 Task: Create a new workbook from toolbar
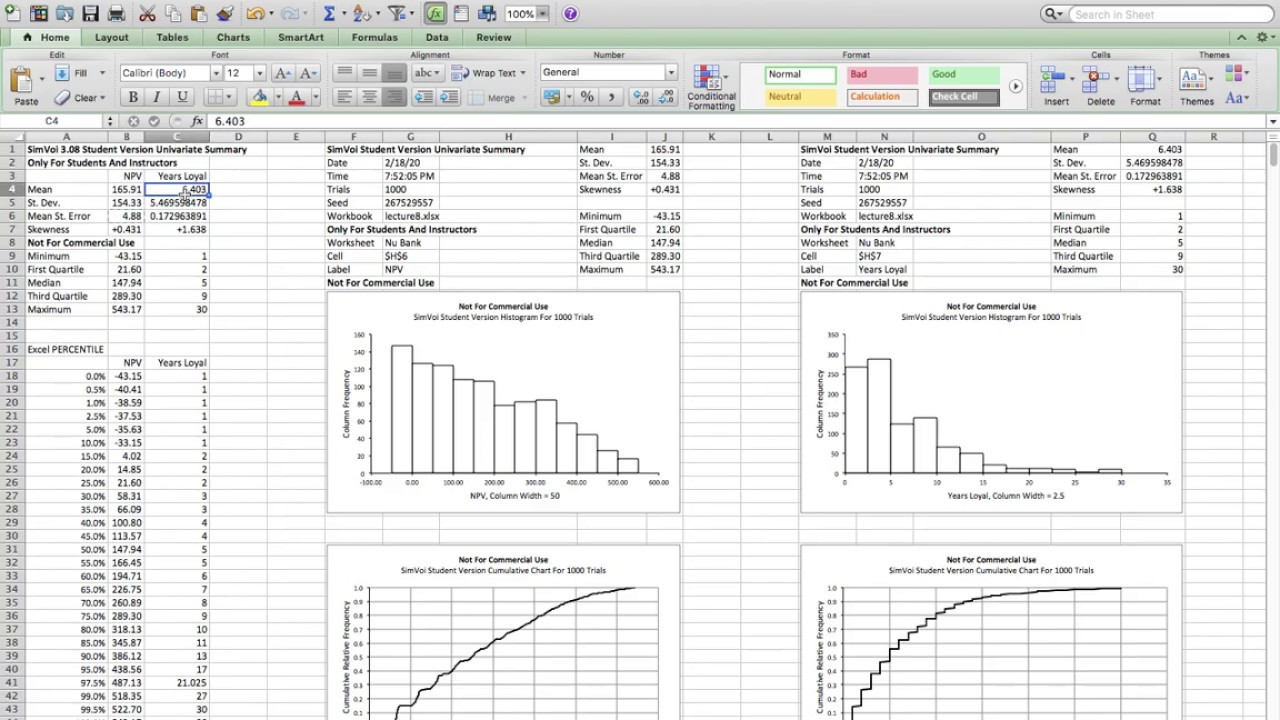(x=13, y=14)
